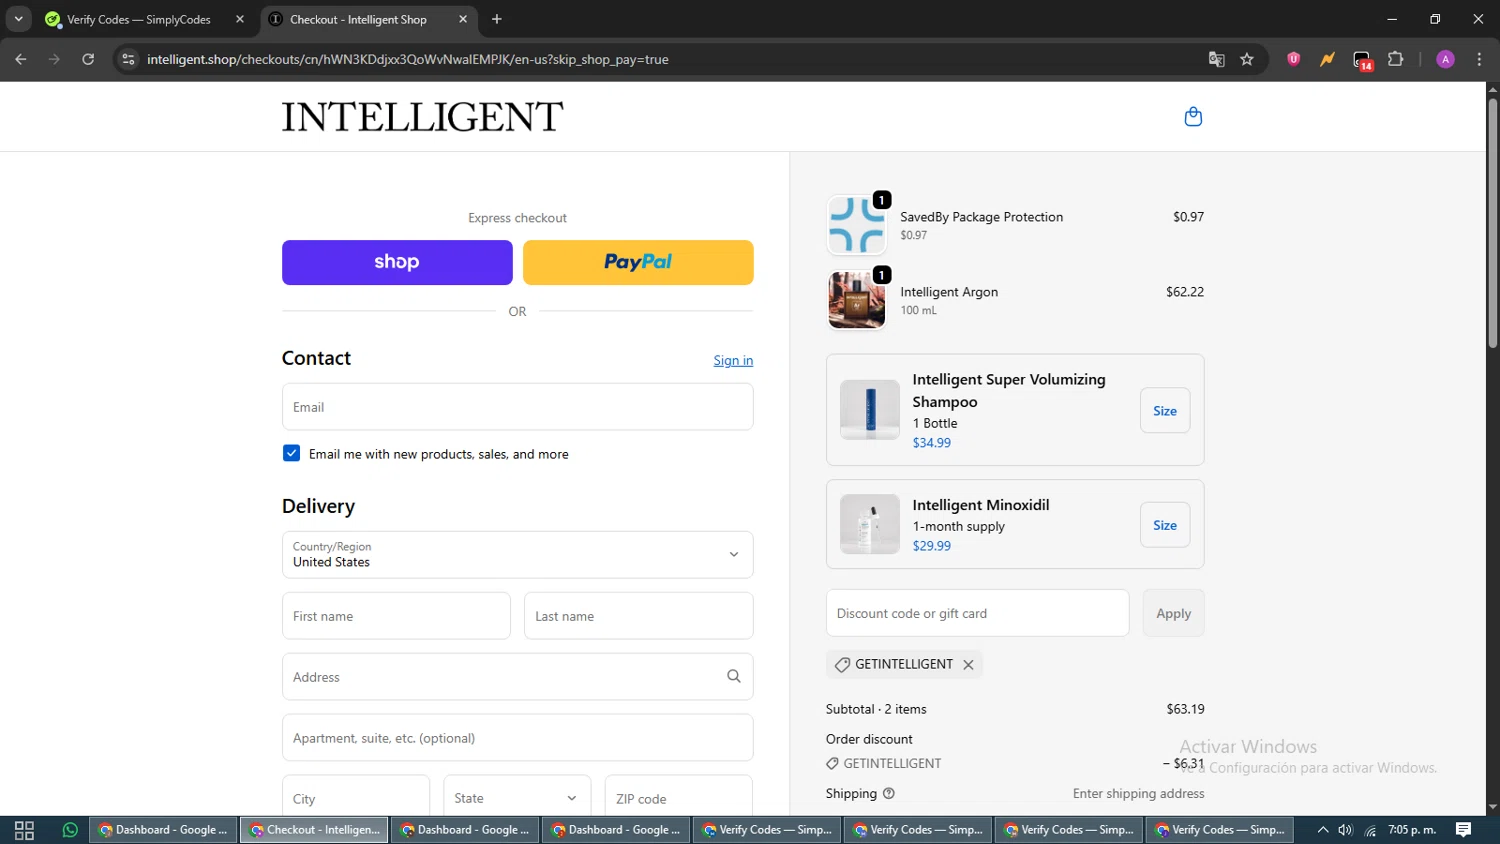The height and width of the screenshot is (844, 1500).
Task: Click the City field
Action: (355, 798)
